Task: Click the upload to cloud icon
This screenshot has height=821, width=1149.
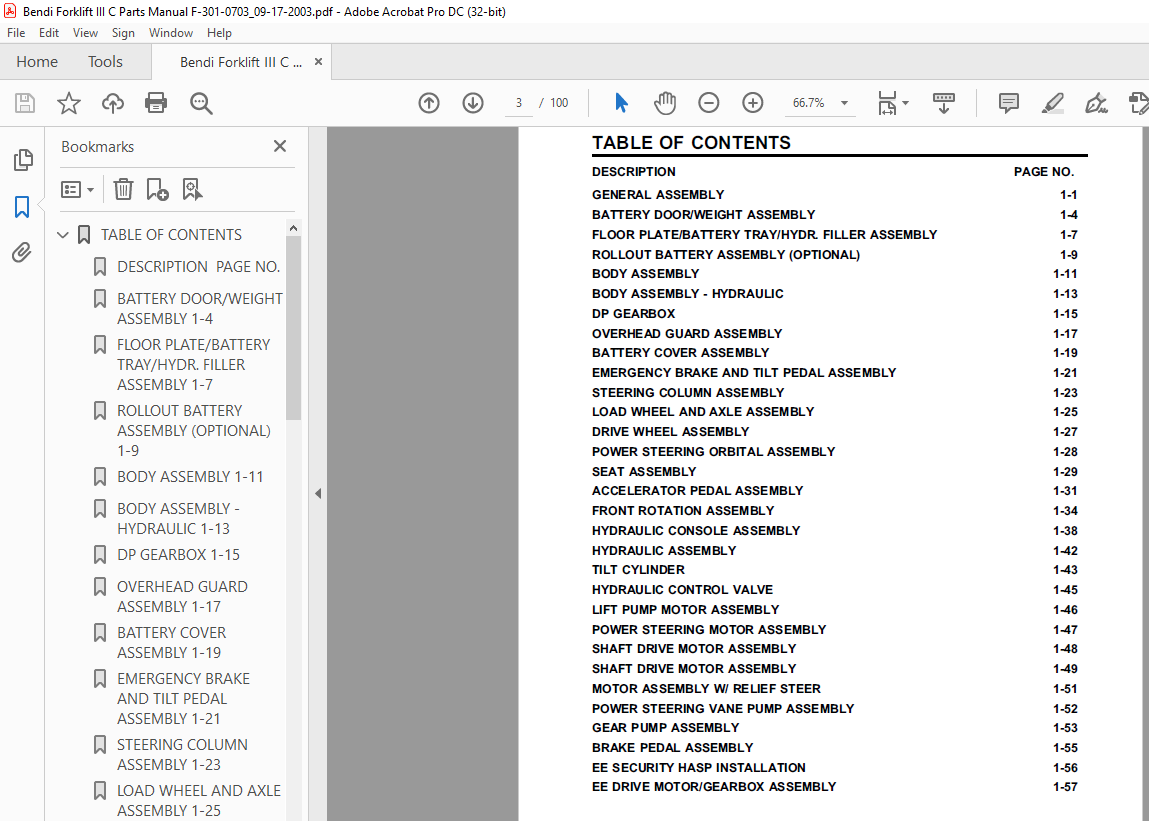Action: tap(113, 103)
